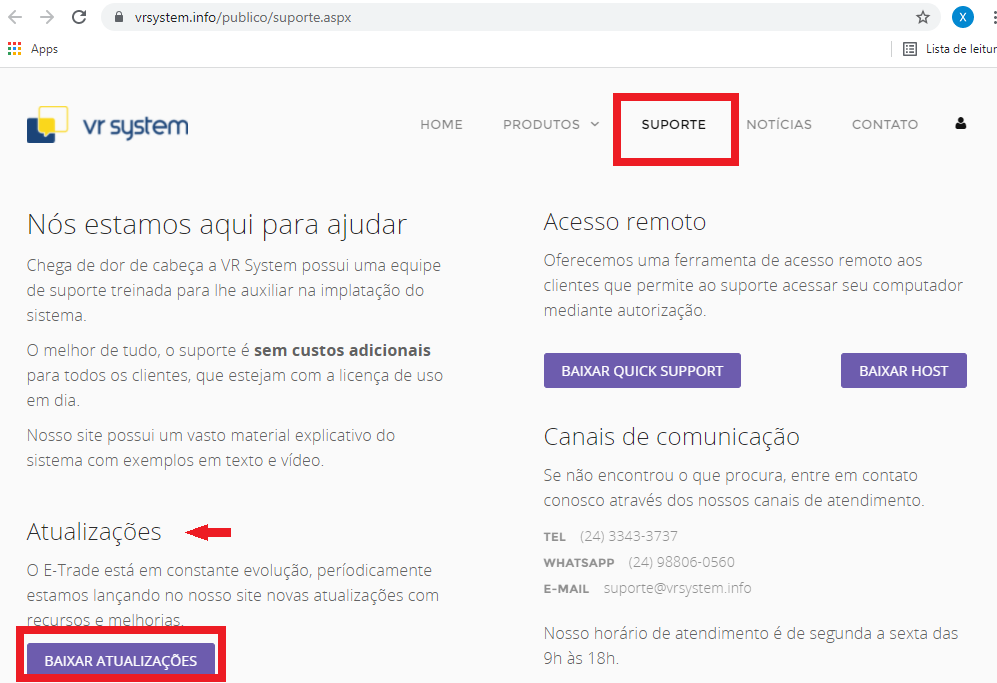Go to the CONTATO menu item
This screenshot has width=997, height=683.
tap(885, 125)
